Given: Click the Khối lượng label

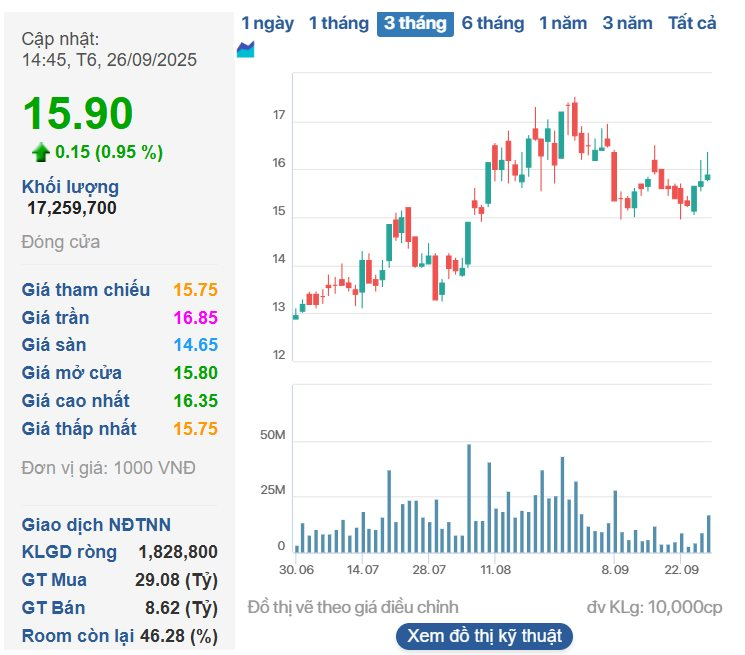Looking at the screenshot, I should tap(70, 186).
